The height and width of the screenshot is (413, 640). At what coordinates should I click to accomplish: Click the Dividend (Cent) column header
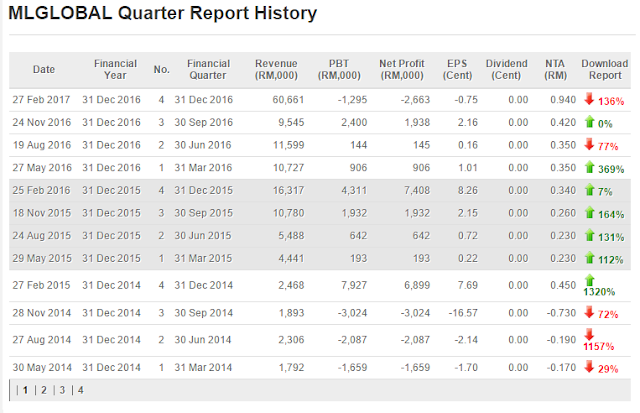[507, 69]
